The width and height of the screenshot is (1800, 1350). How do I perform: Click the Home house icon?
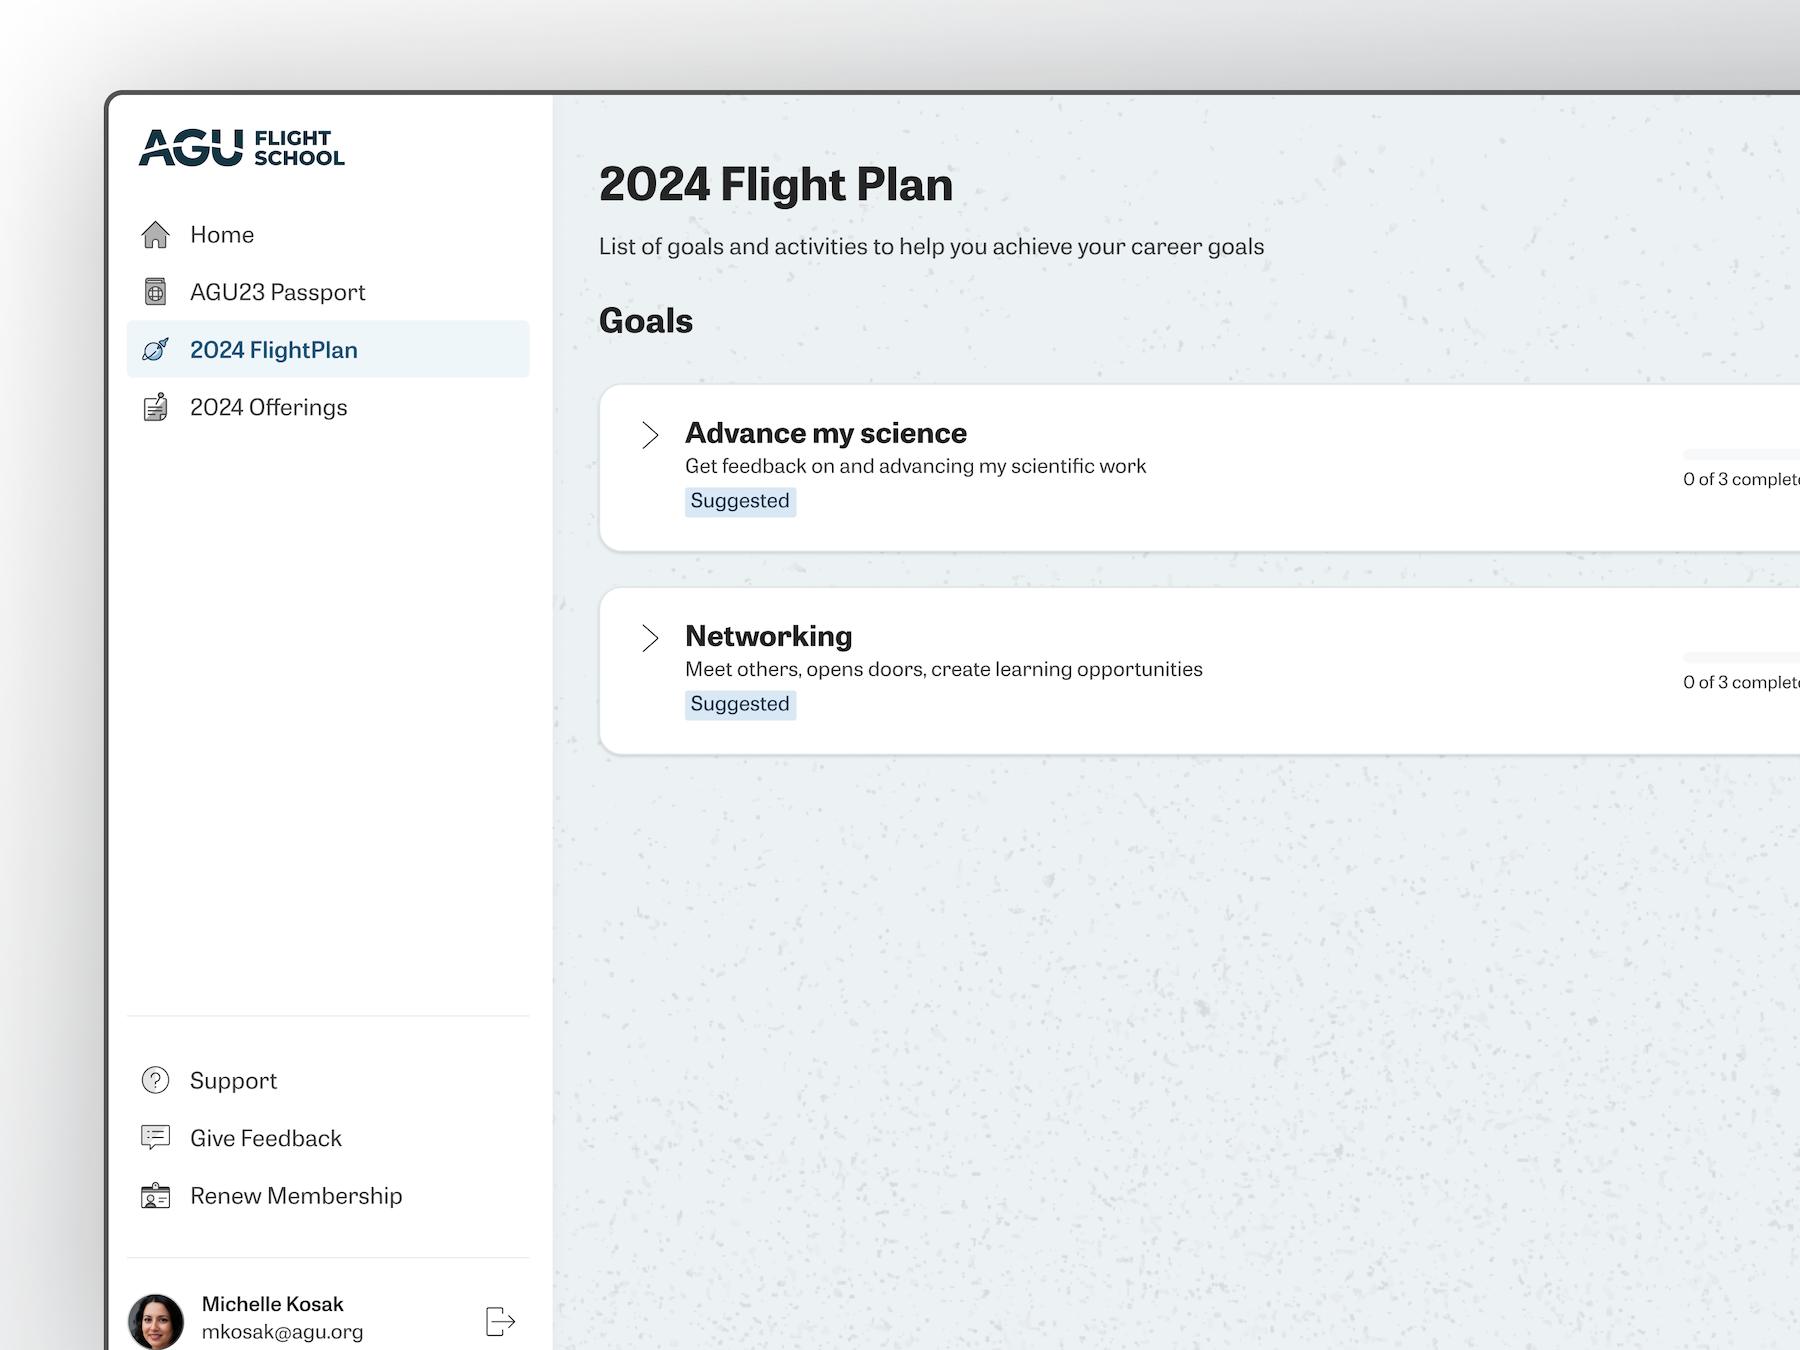[x=156, y=234]
